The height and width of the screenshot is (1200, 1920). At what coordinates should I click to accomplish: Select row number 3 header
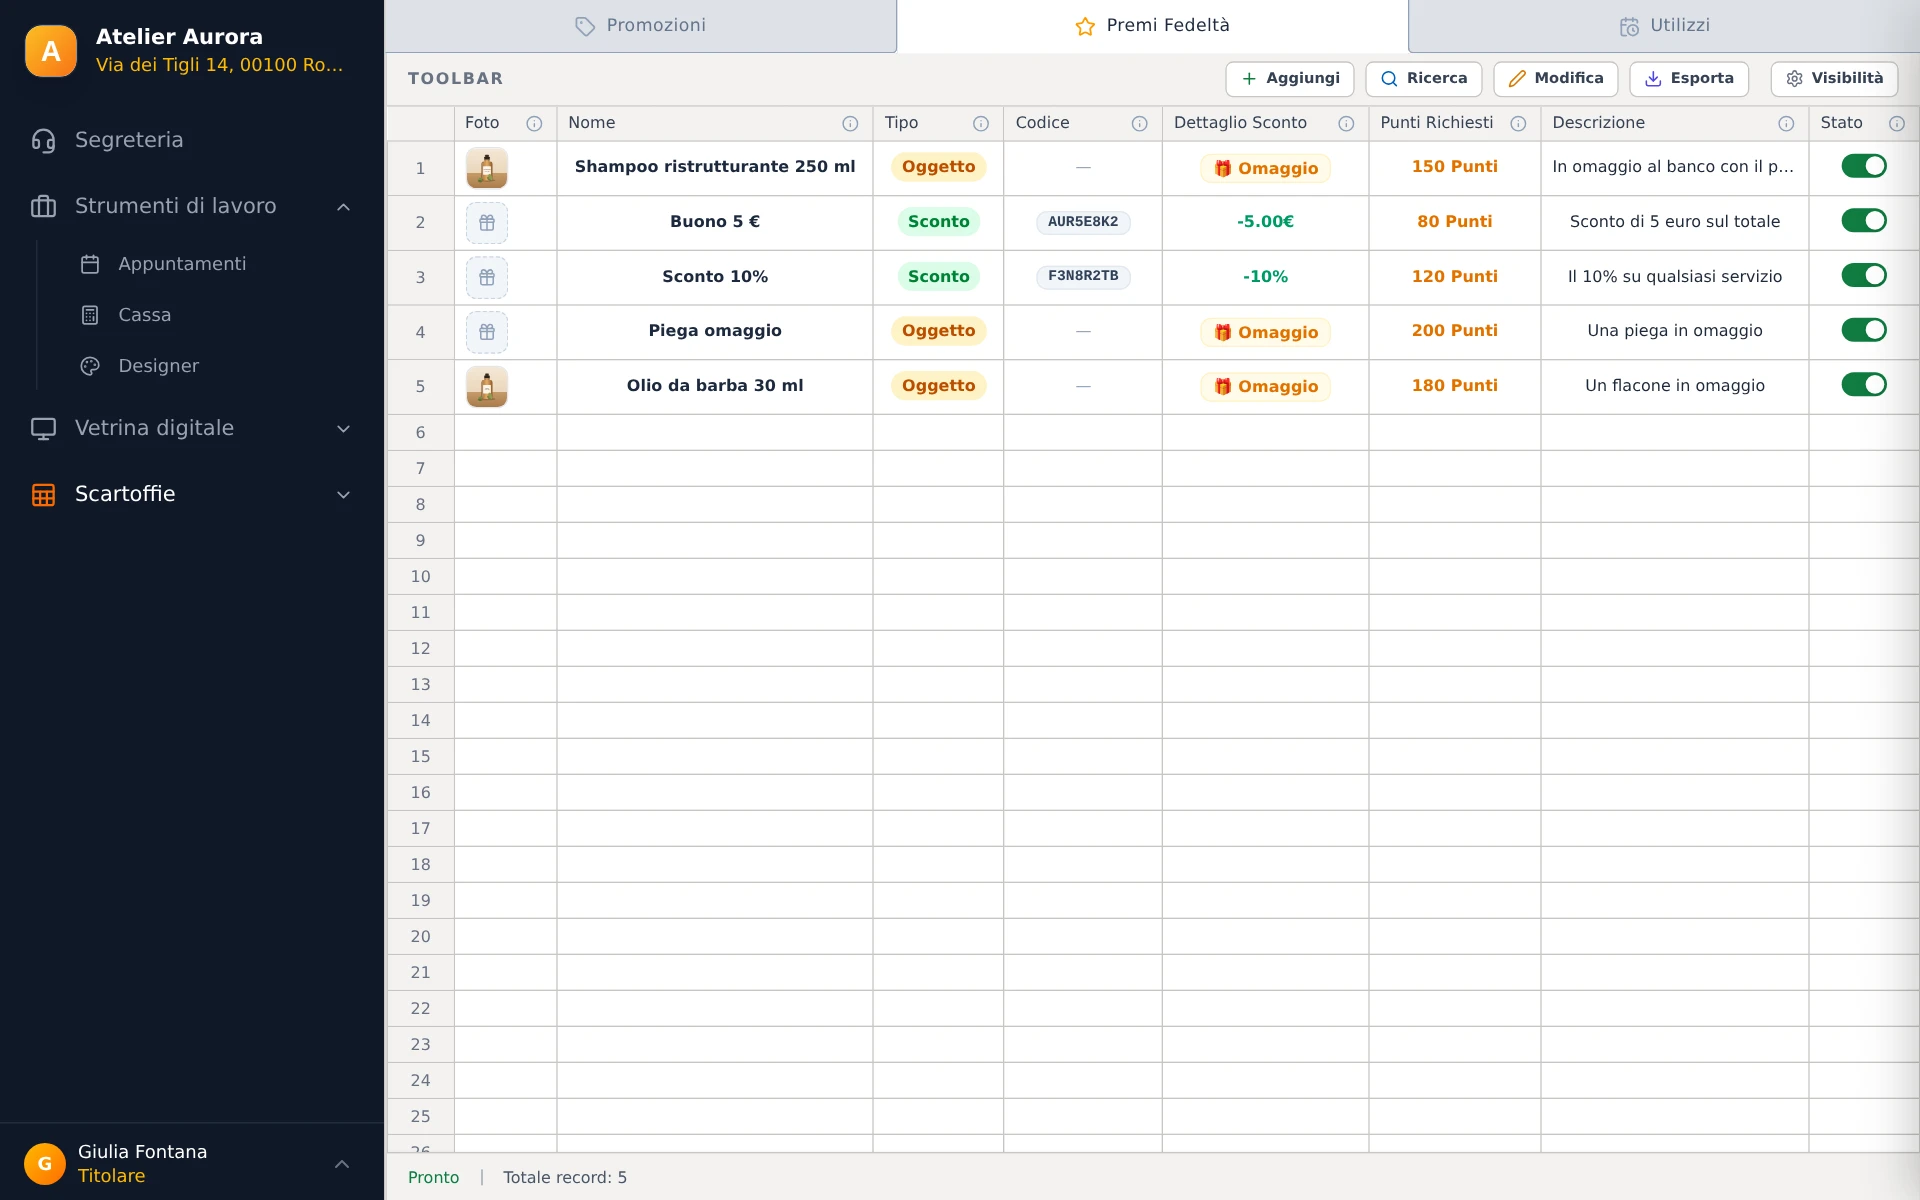[x=420, y=277]
